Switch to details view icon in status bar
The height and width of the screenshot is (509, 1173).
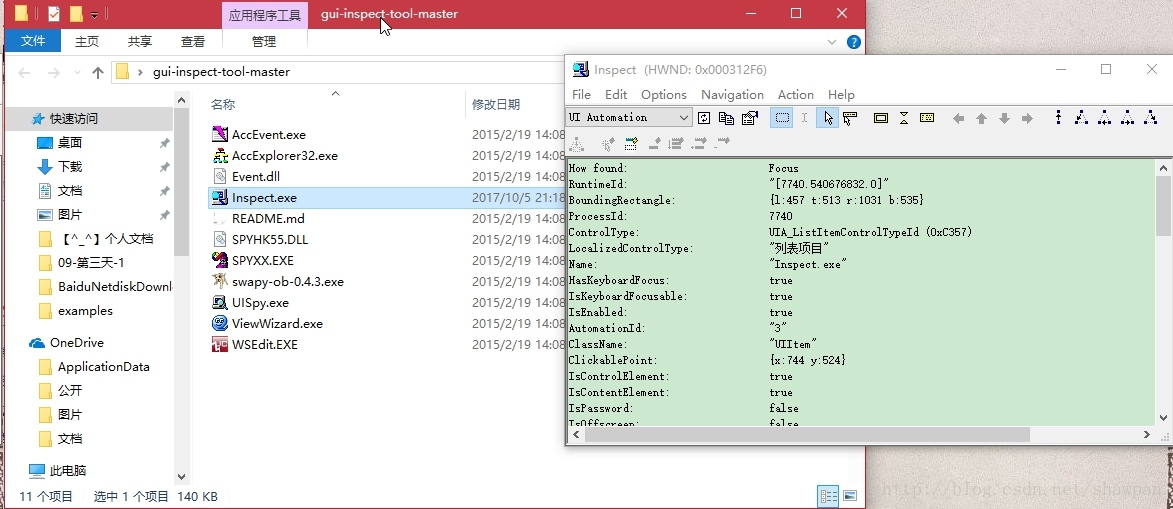point(828,496)
